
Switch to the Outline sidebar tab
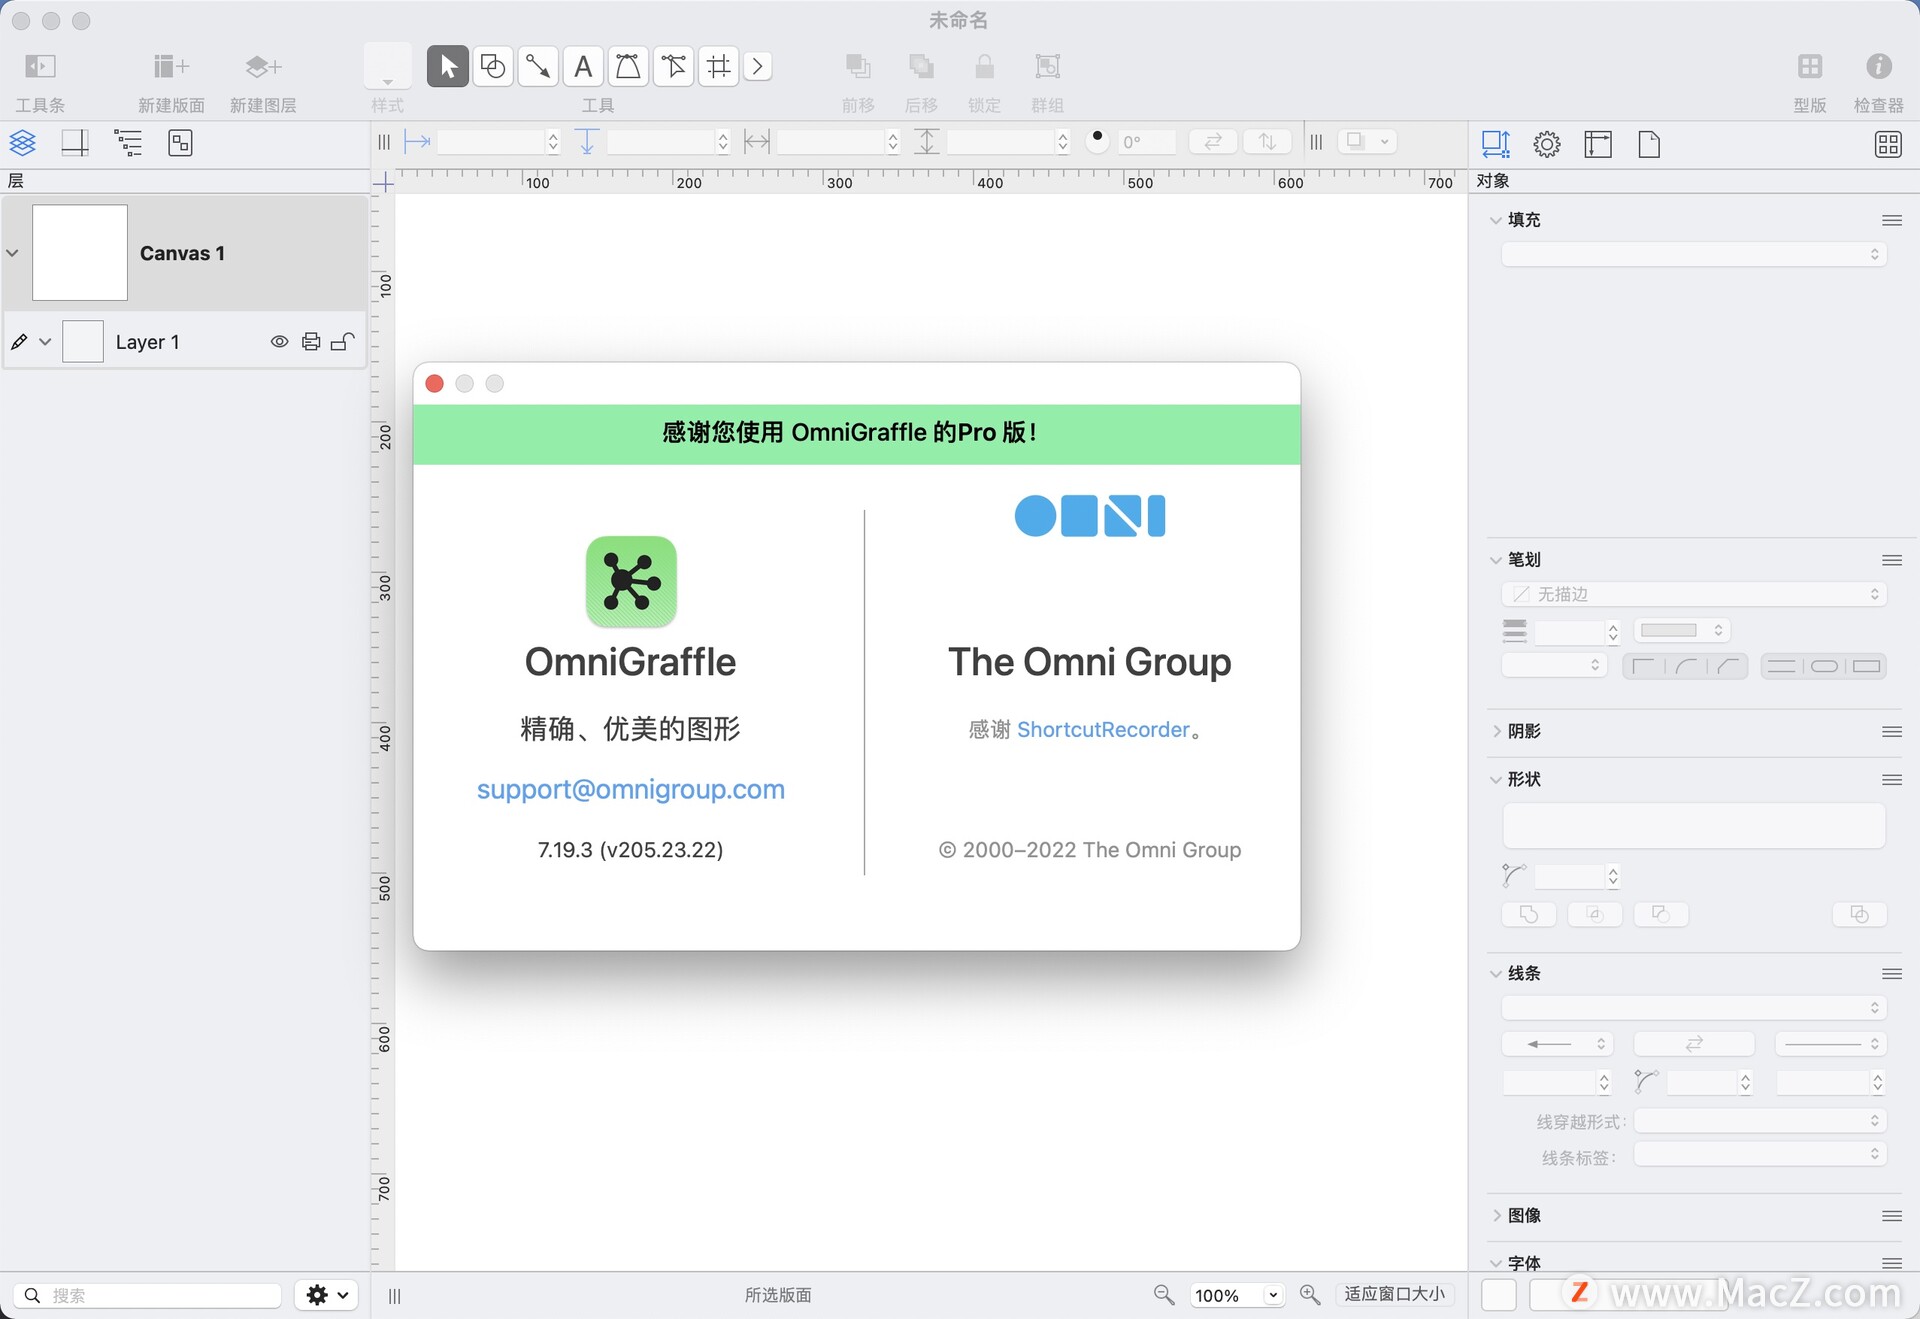(x=128, y=143)
